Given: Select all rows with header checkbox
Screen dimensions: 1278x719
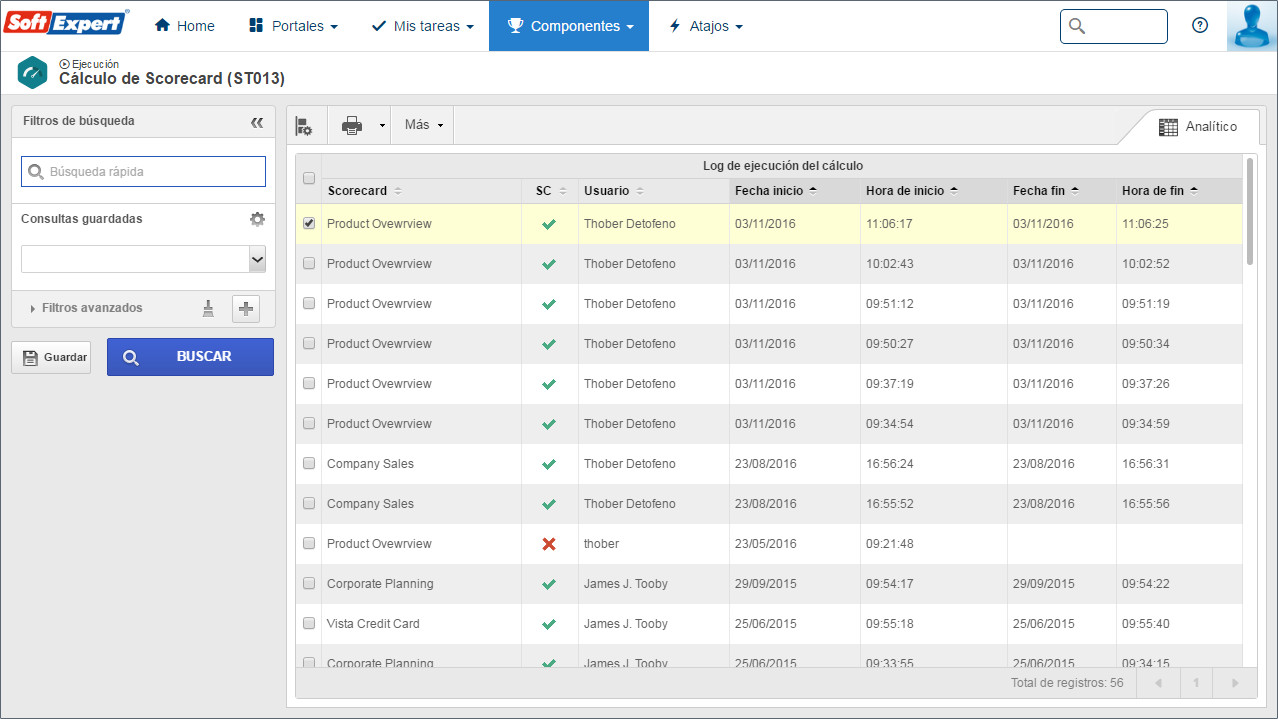Looking at the screenshot, I should click(309, 179).
